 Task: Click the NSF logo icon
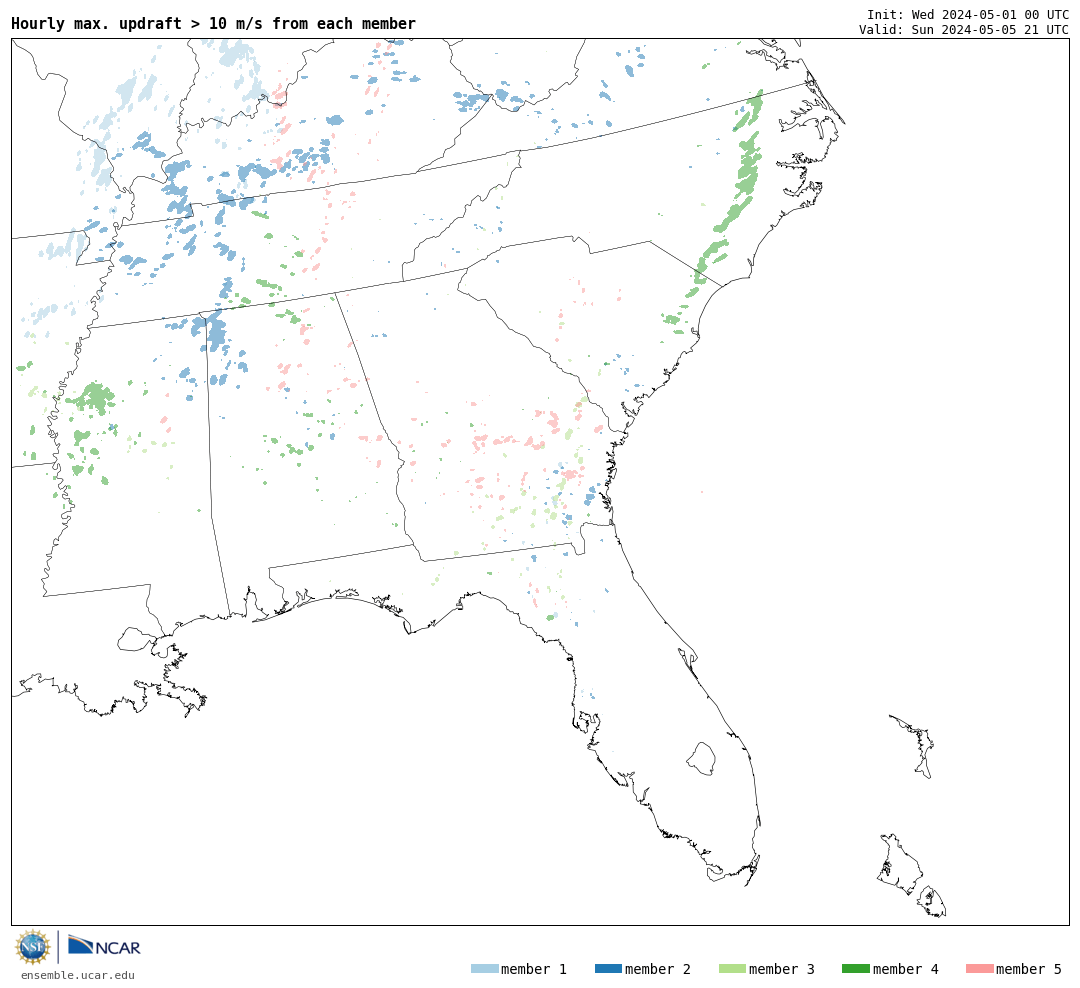pos(32,947)
